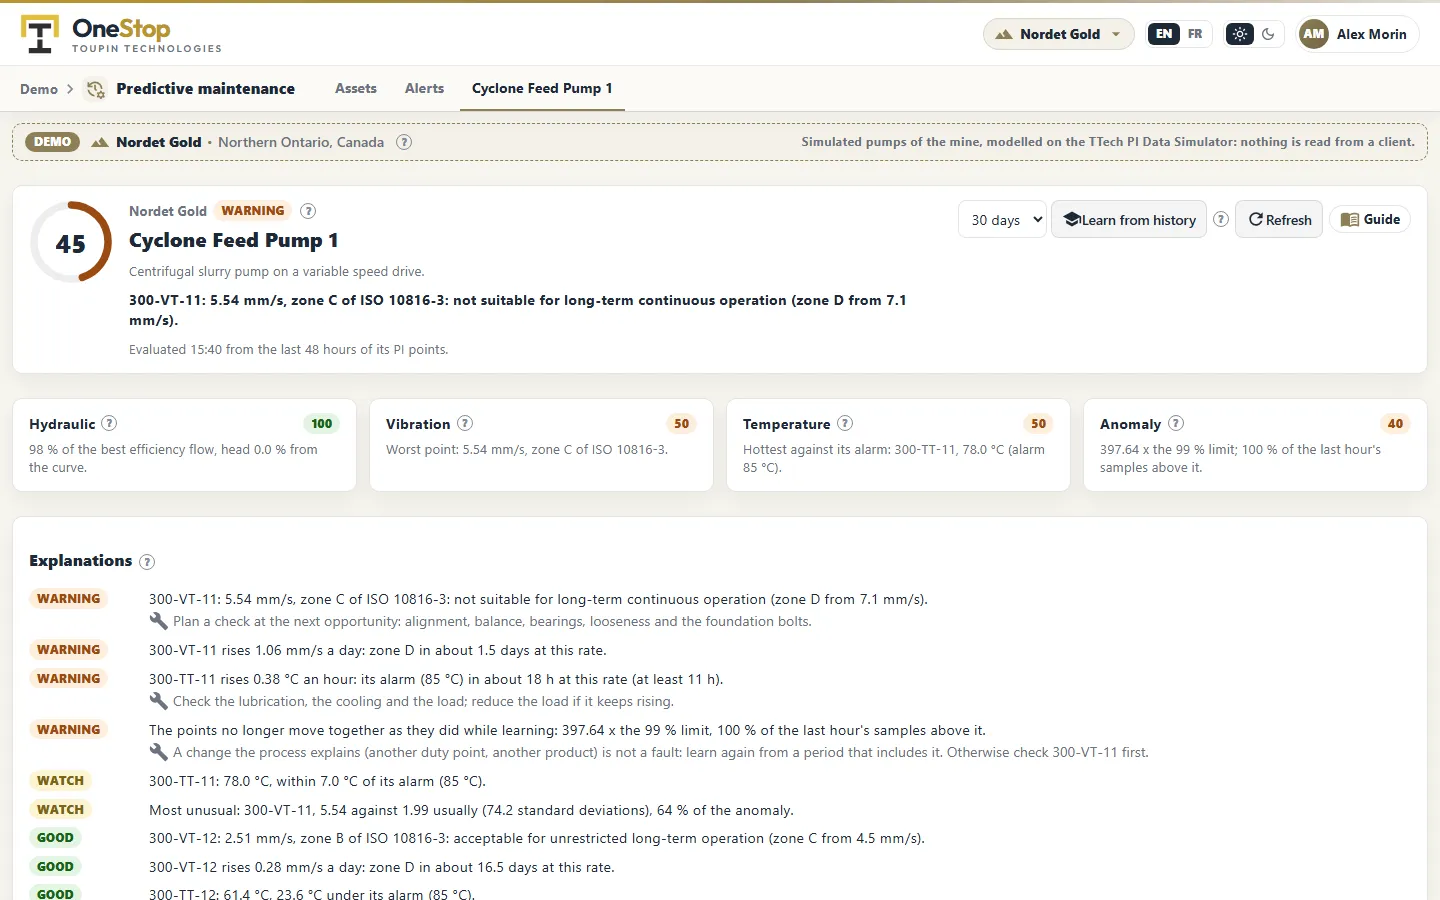Click wrench icon beside 'Check the lubrication' advice
This screenshot has height=900, width=1440.
coord(158,701)
